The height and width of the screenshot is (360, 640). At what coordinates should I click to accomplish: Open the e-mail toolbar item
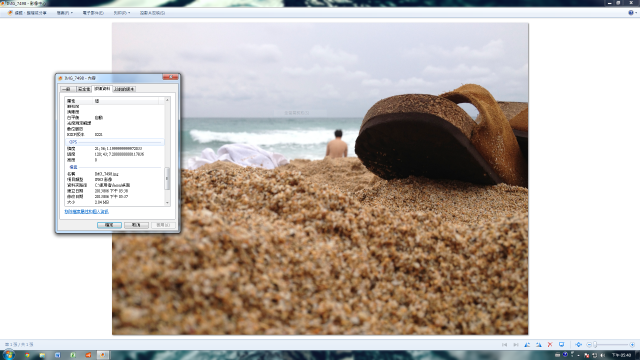click(93, 13)
